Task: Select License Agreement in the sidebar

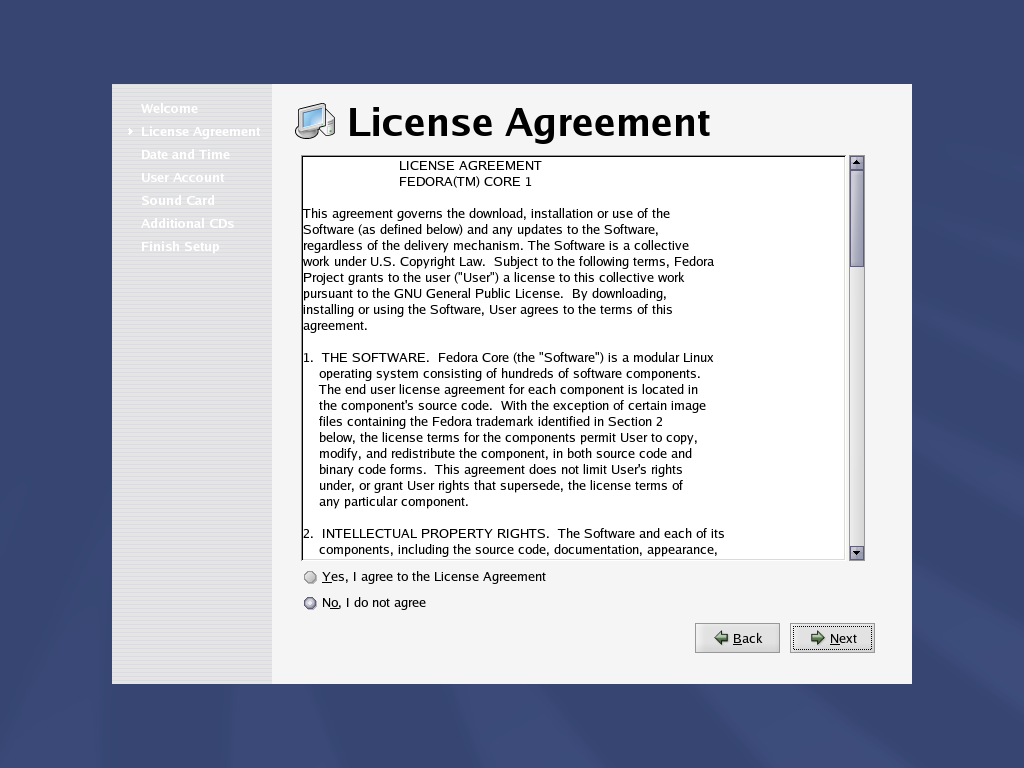Action: click(200, 131)
